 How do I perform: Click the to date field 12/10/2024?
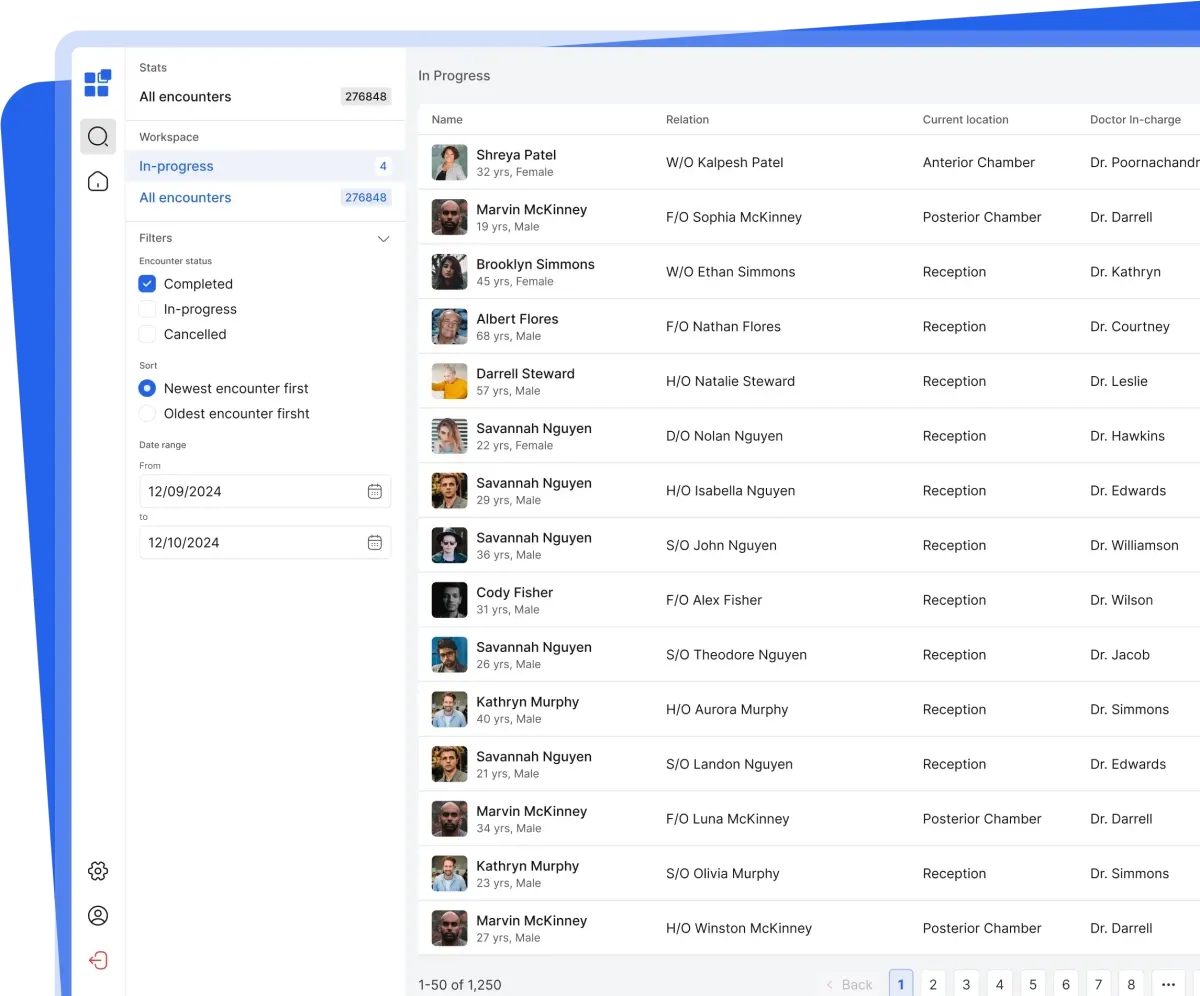click(x=265, y=542)
